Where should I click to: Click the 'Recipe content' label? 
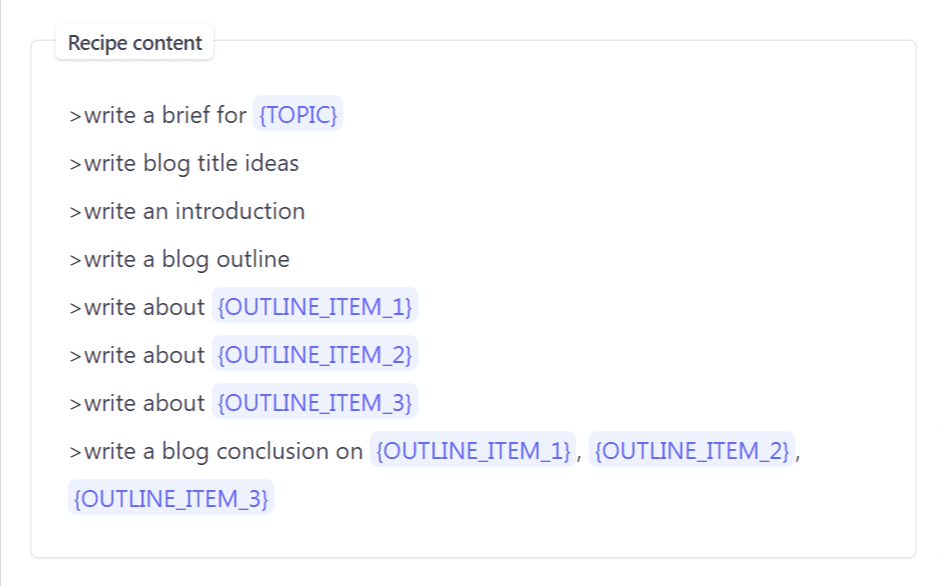coord(135,43)
